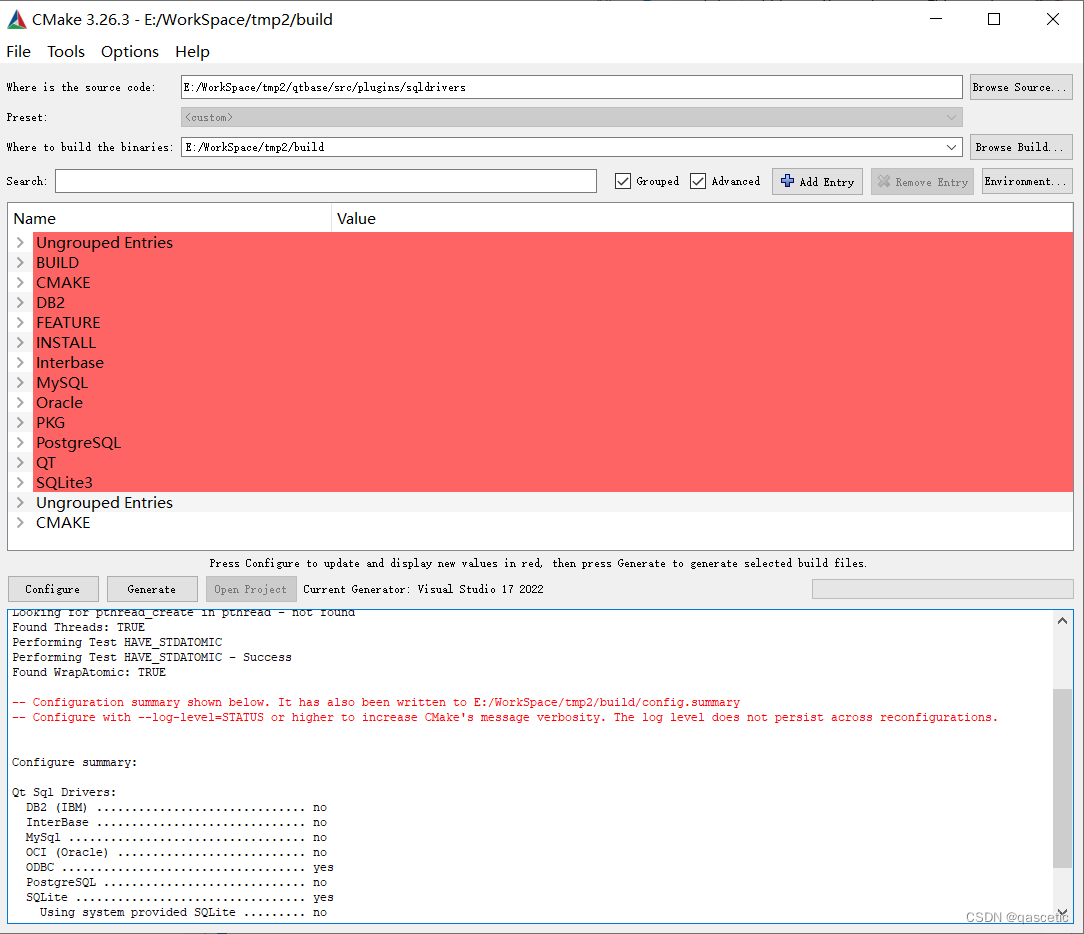The height and width of the screenshot is (934, 1084).
Task: Open the Options menu
Action: [130, 52]
